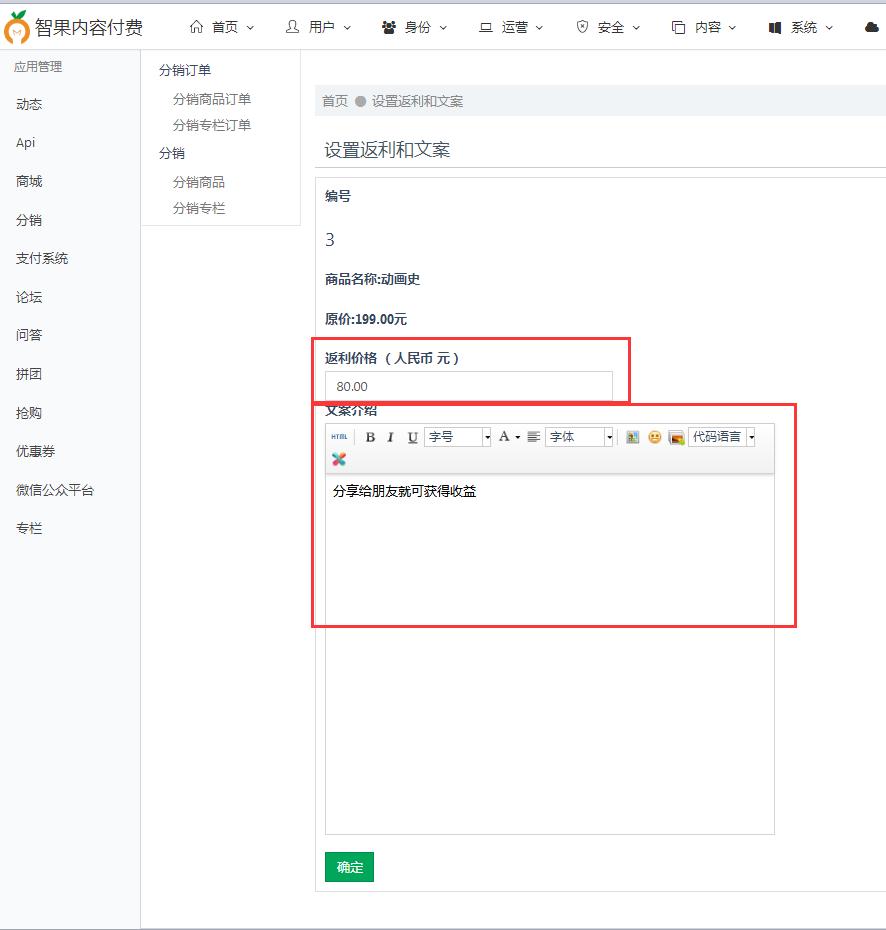Click the 确定 confirm button

point(348,867)
